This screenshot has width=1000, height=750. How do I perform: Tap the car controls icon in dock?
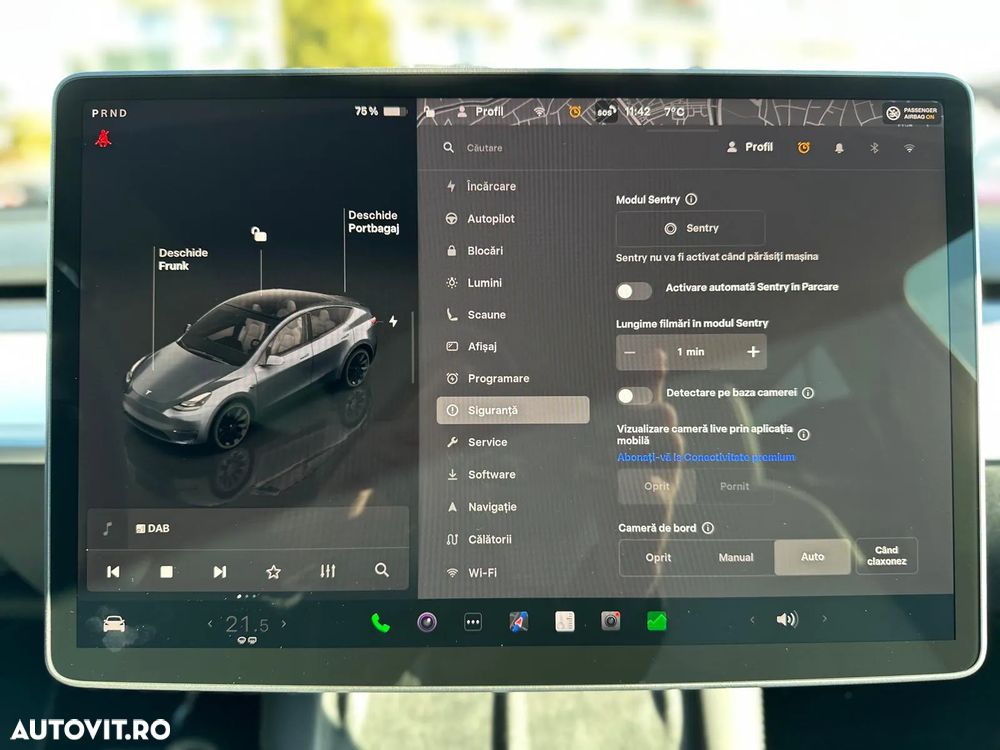[114, 624]
